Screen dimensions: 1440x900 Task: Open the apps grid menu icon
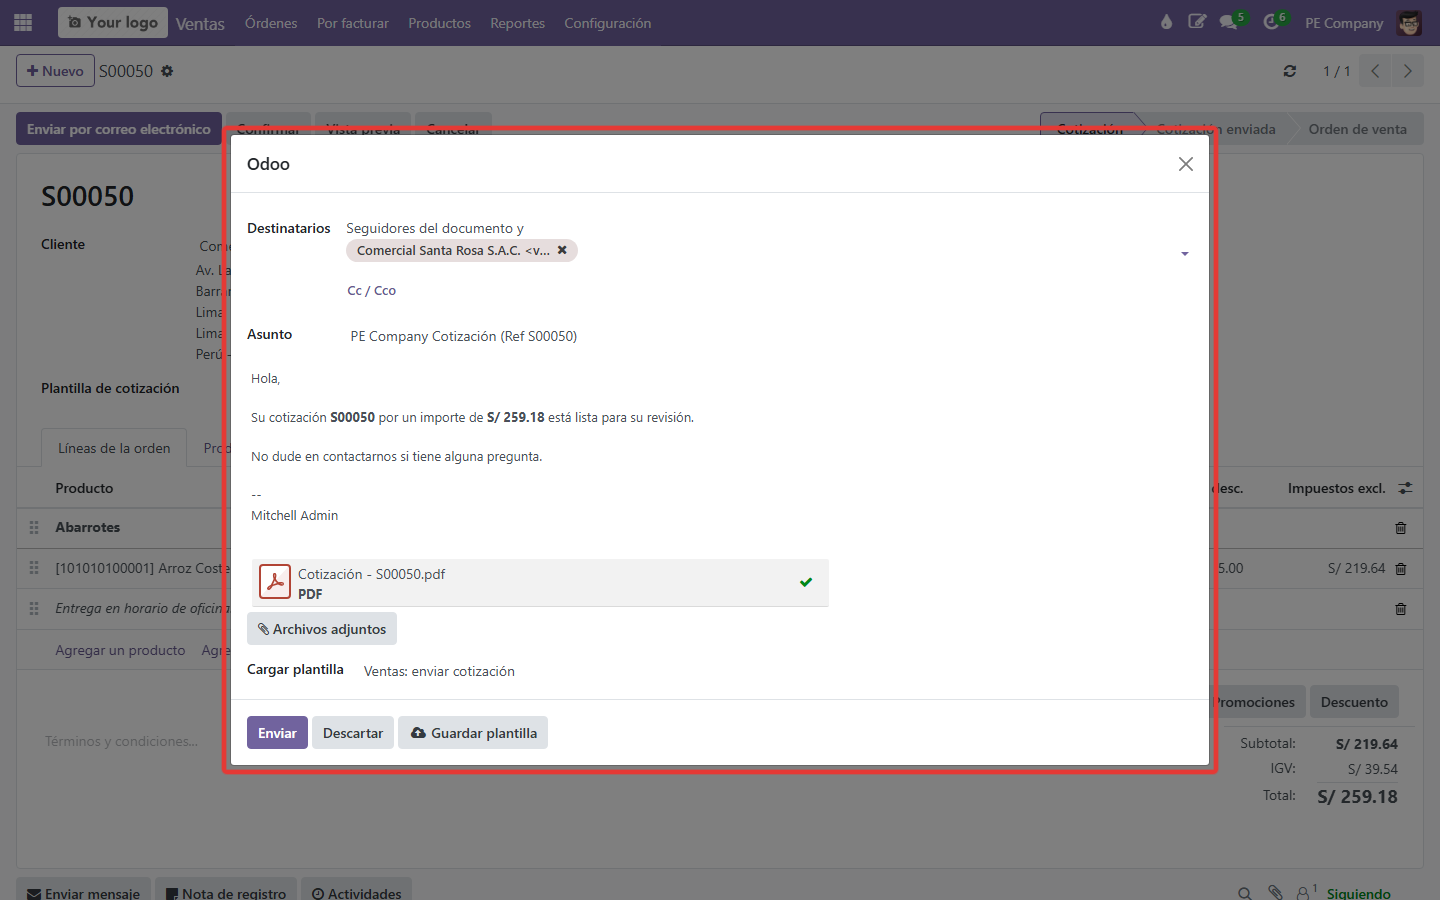pos(23,22)
